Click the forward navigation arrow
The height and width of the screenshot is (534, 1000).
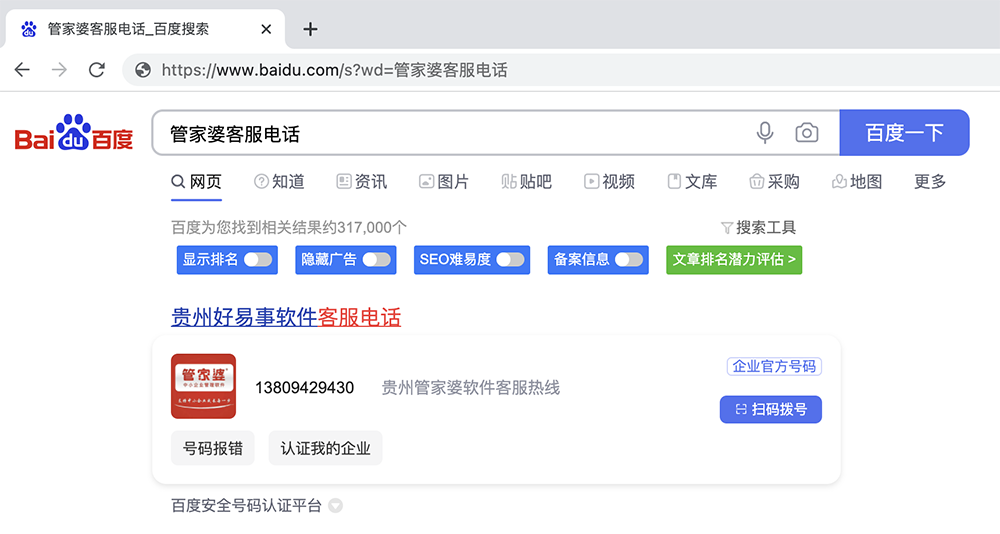(x=59, y=70)
